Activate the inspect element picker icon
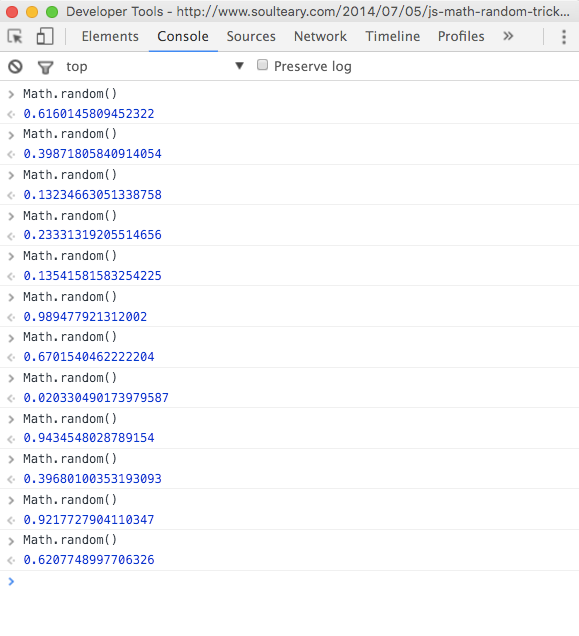Image resolution: width=579 pixels, height=636 pixels. tap(15, 37)
